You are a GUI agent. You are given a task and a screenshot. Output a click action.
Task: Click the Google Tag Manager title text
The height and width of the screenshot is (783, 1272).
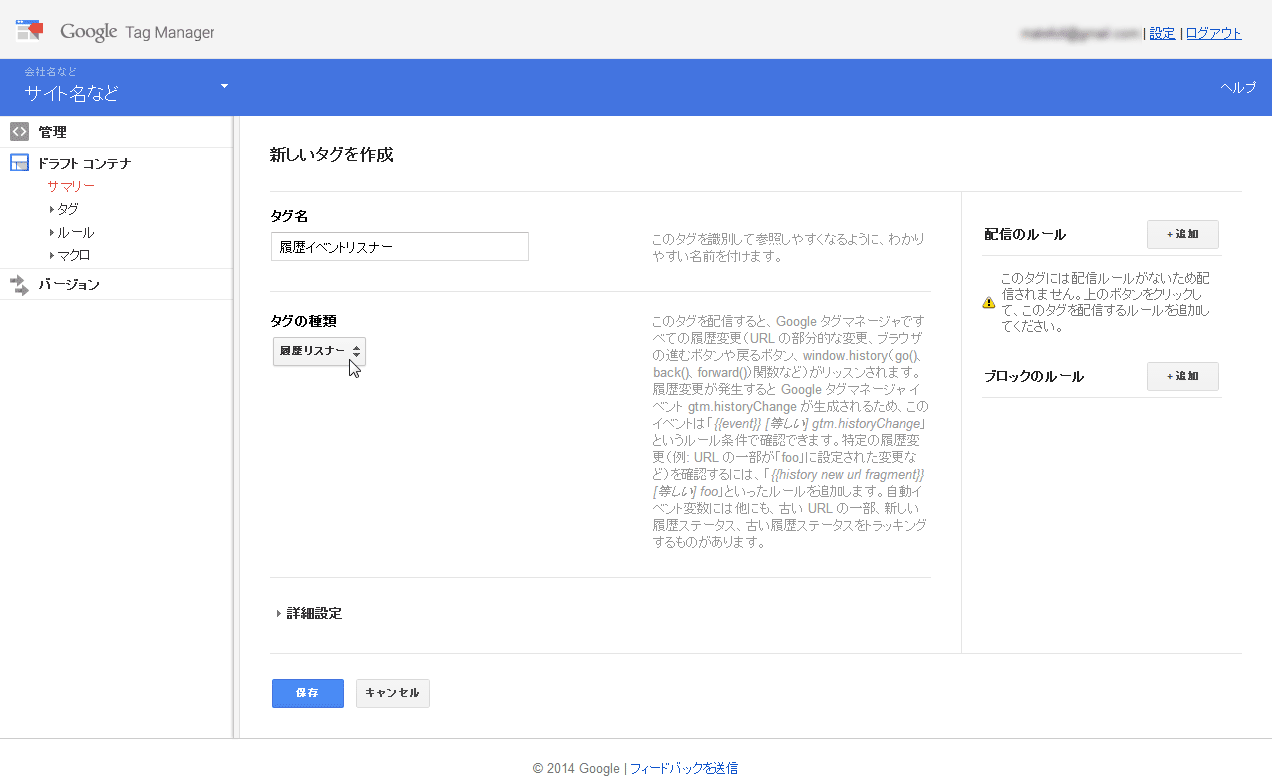(137, 32)
